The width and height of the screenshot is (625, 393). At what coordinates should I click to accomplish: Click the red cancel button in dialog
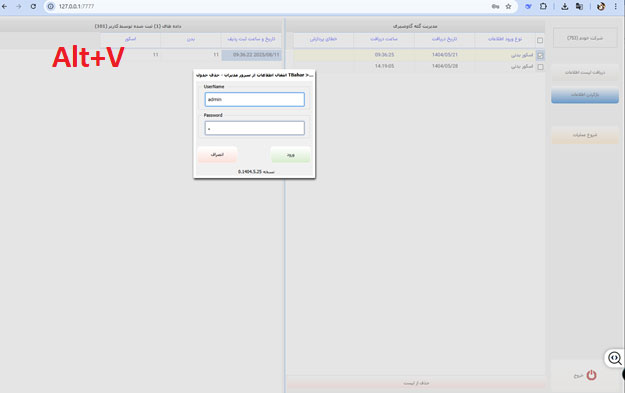click(x=217, y=155)
